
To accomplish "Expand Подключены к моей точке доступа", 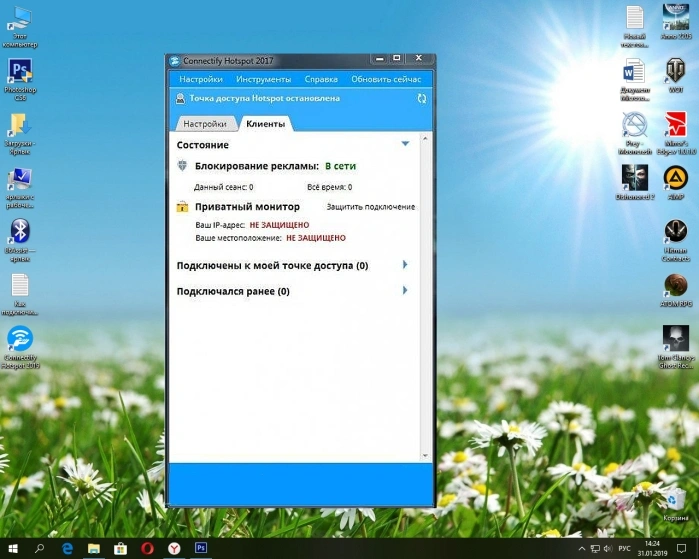I will pyautogui.click(x=405, y=265).
